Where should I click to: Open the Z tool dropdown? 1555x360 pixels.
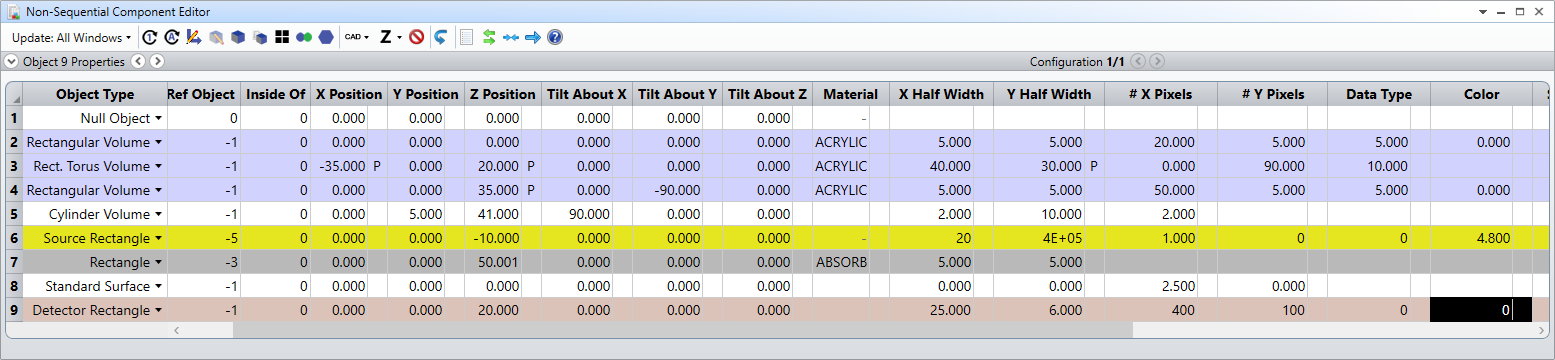pos(391,37)
